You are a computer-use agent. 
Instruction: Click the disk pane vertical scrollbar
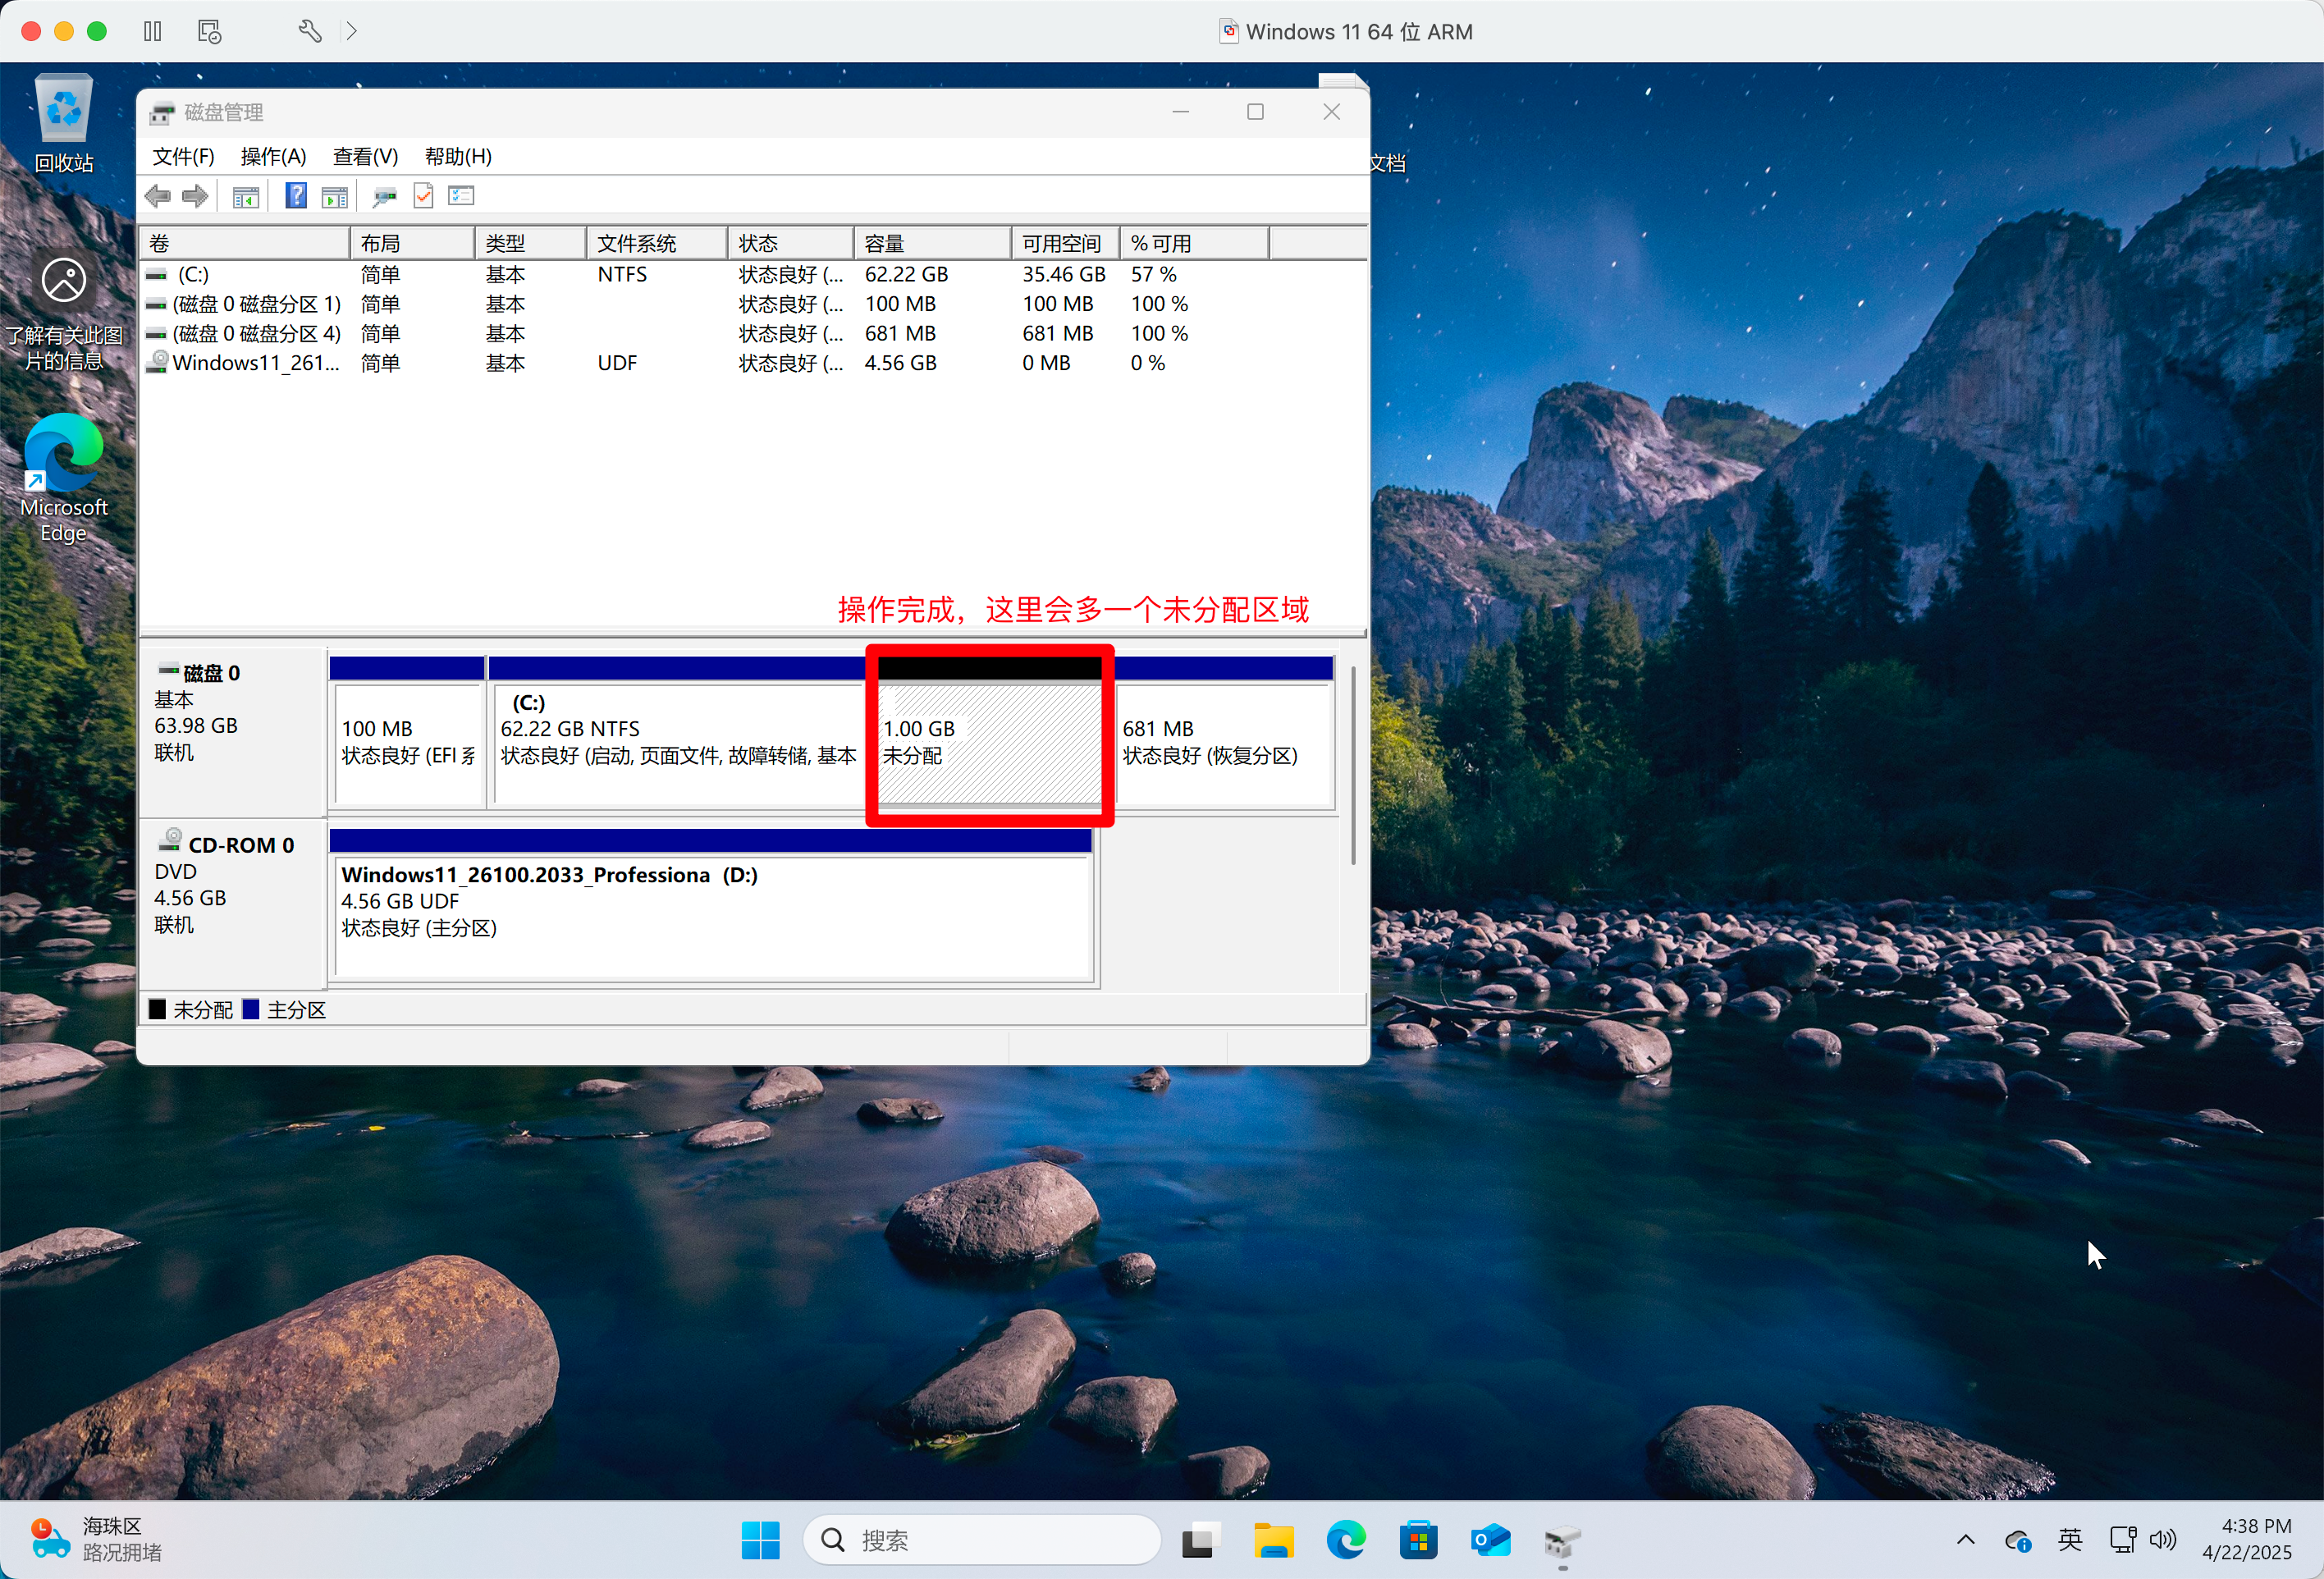coord(1352,765)
